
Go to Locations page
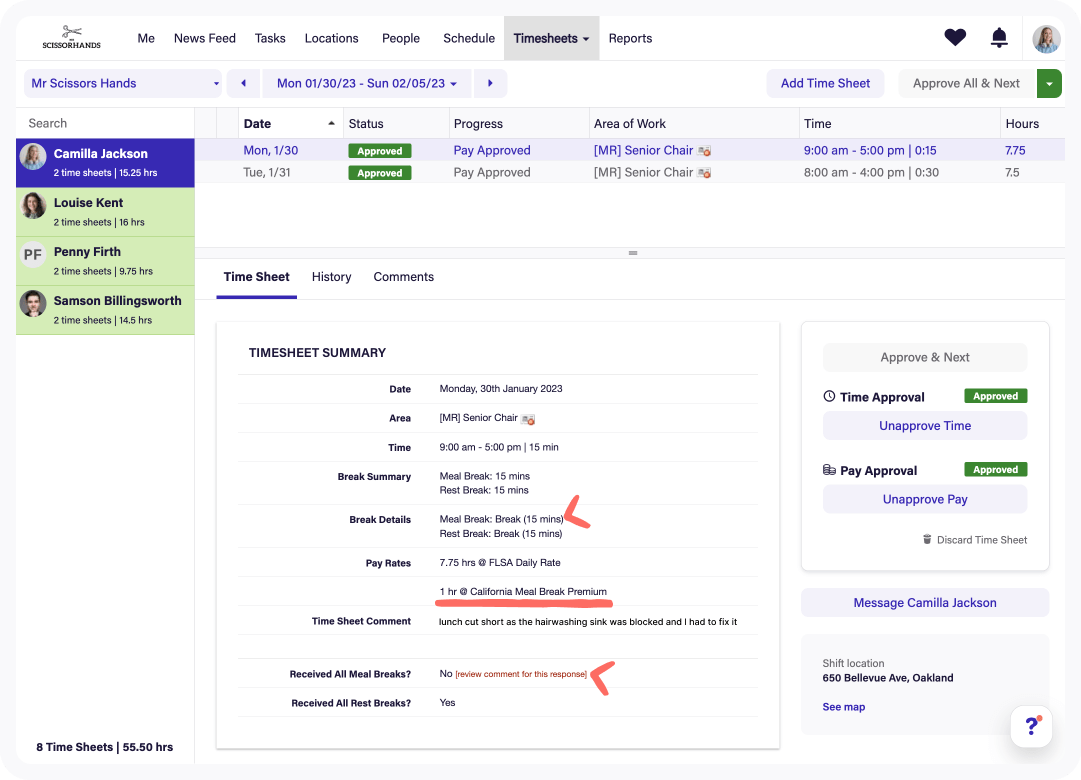point(332,39)
